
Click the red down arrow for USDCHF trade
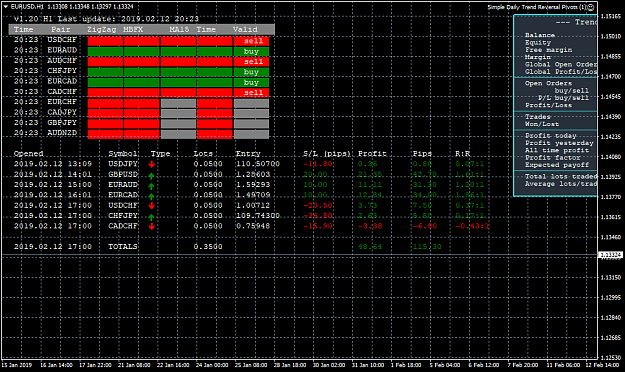151,205
